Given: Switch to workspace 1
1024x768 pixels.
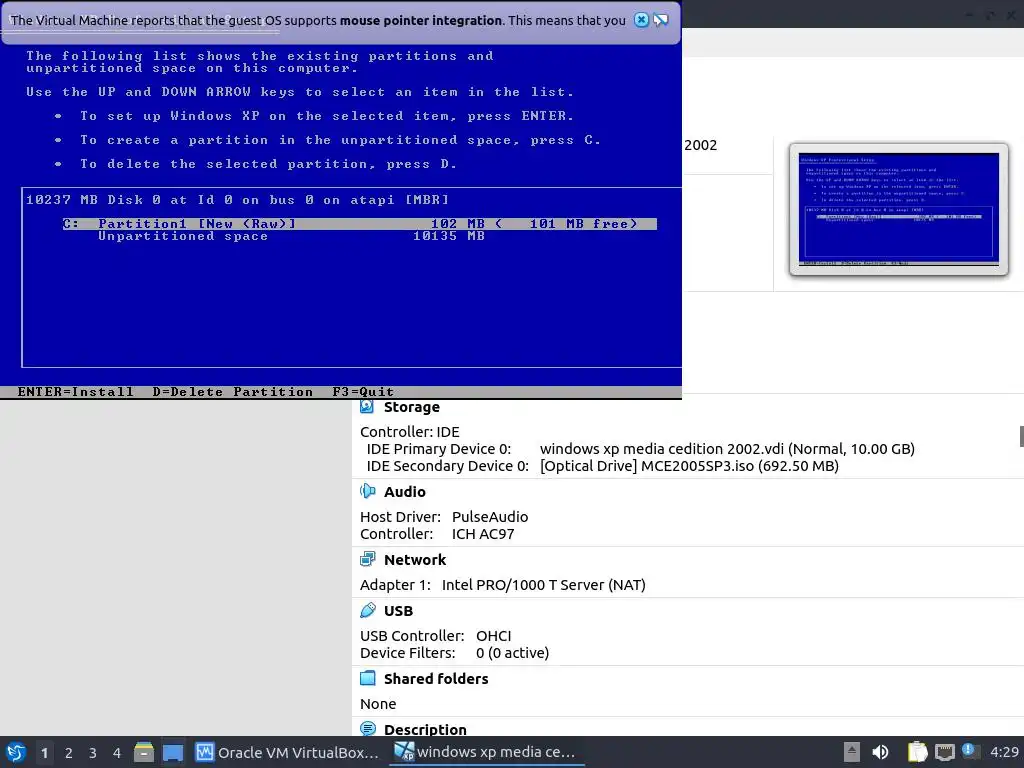Looking at the screenshot, I should (44, 752).
